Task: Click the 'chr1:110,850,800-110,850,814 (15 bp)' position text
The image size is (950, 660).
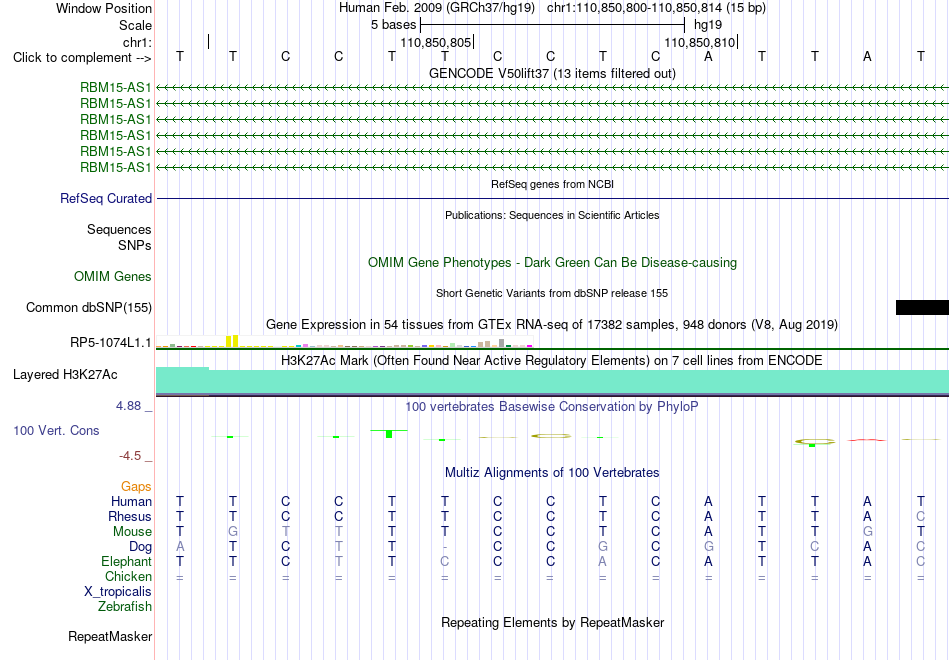Action: pos(656,8)
